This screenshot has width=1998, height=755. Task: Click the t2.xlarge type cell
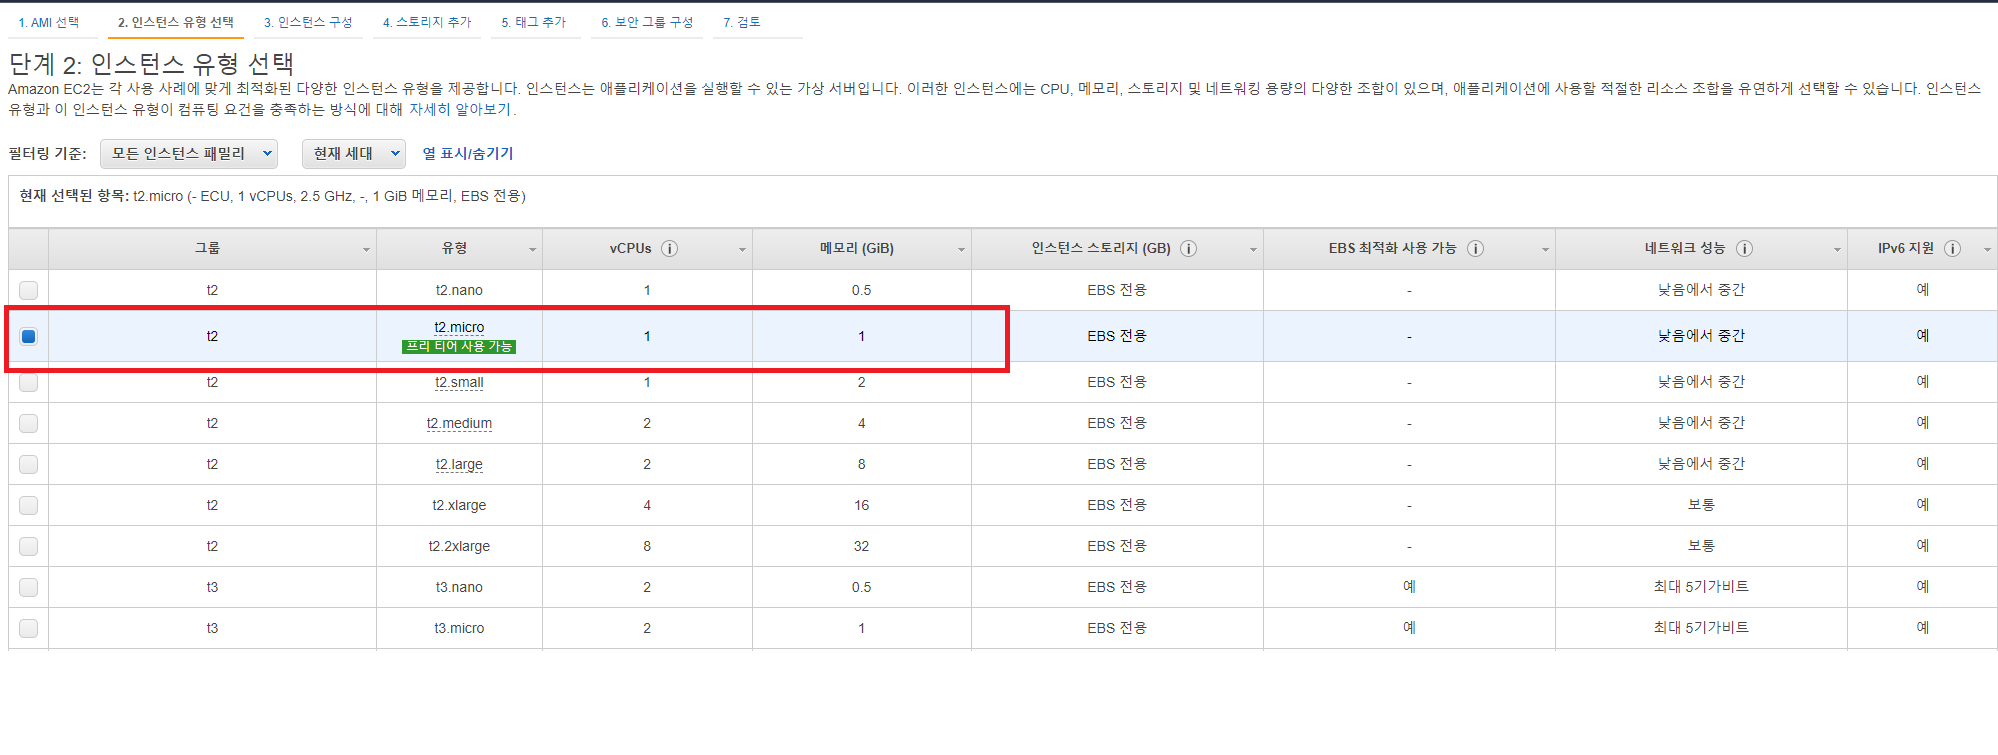[459, 505]
